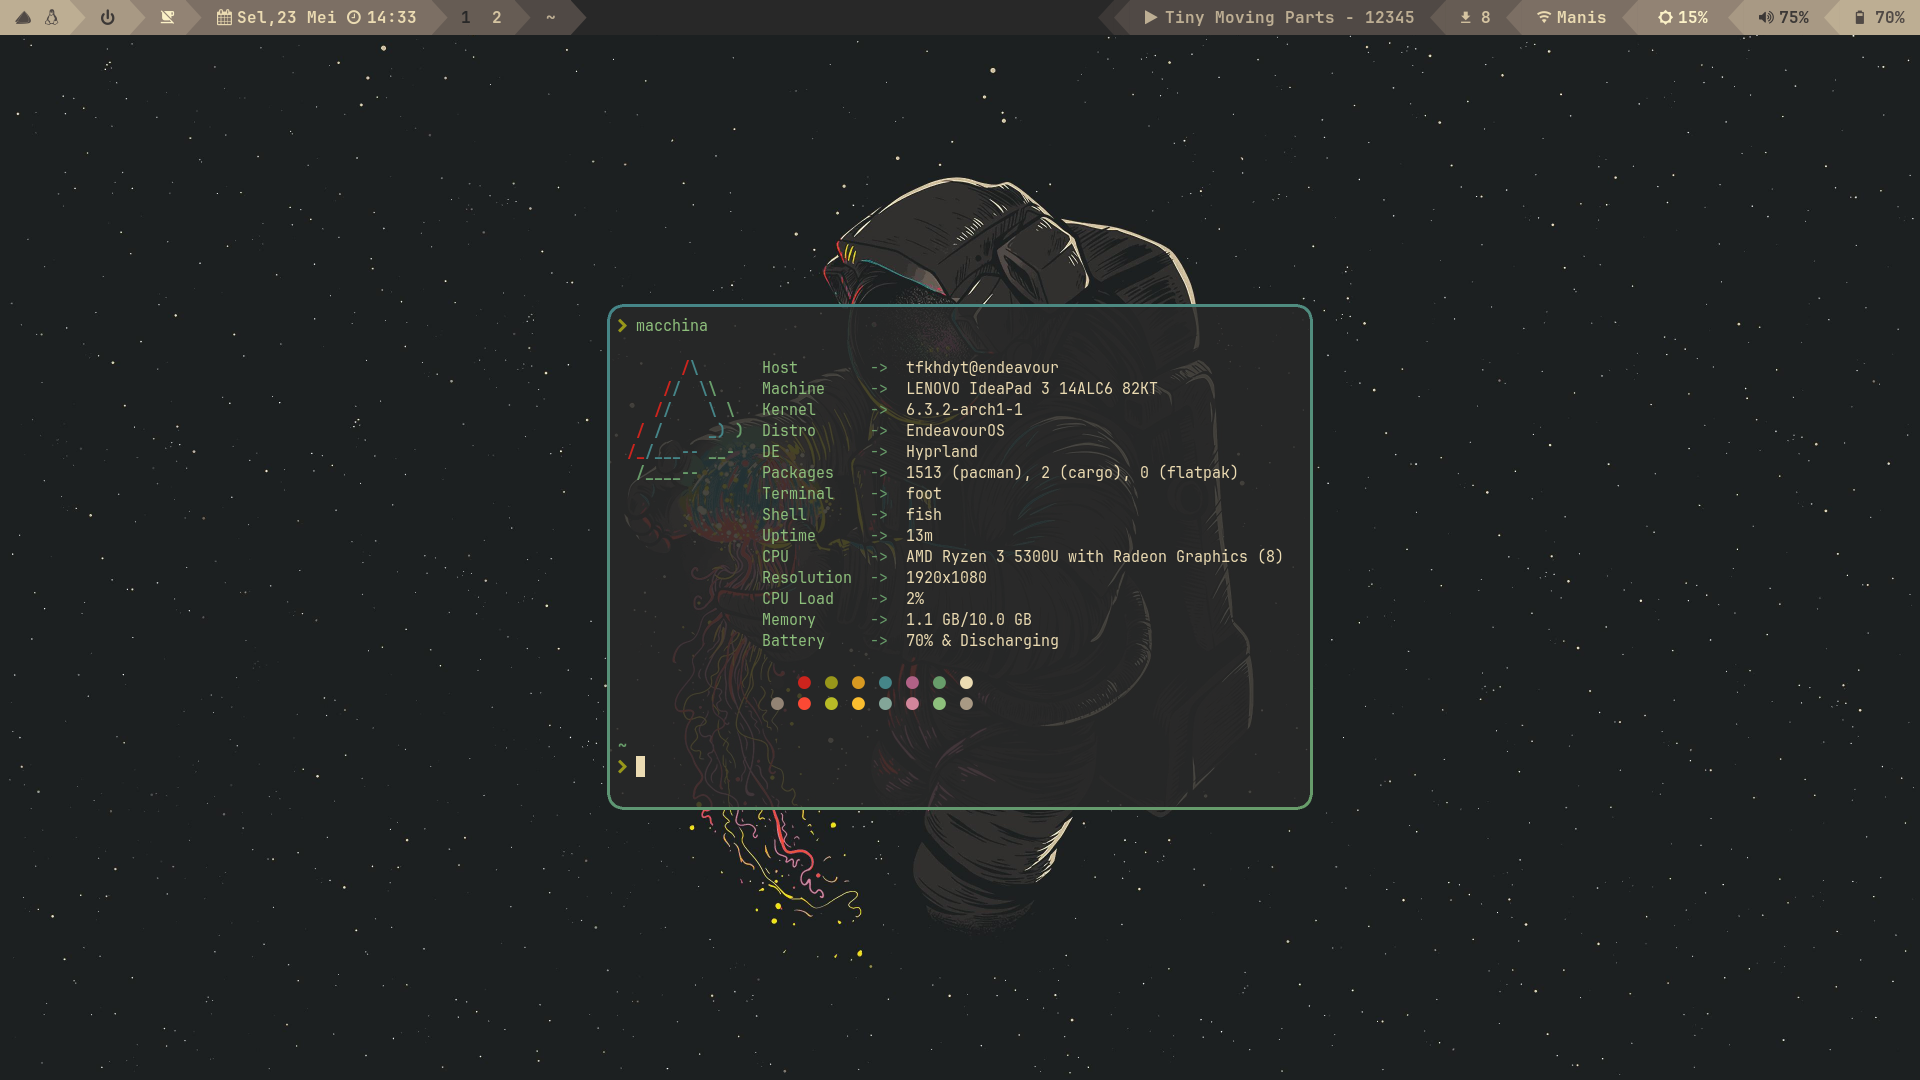Click the brightness sun icon

1665,17
